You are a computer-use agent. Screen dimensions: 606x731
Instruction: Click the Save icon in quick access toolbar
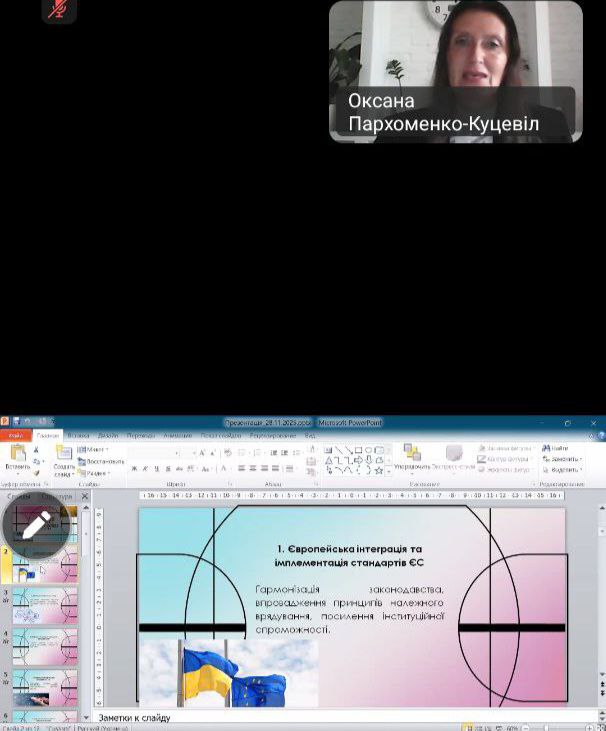click(x=17, y=424)
